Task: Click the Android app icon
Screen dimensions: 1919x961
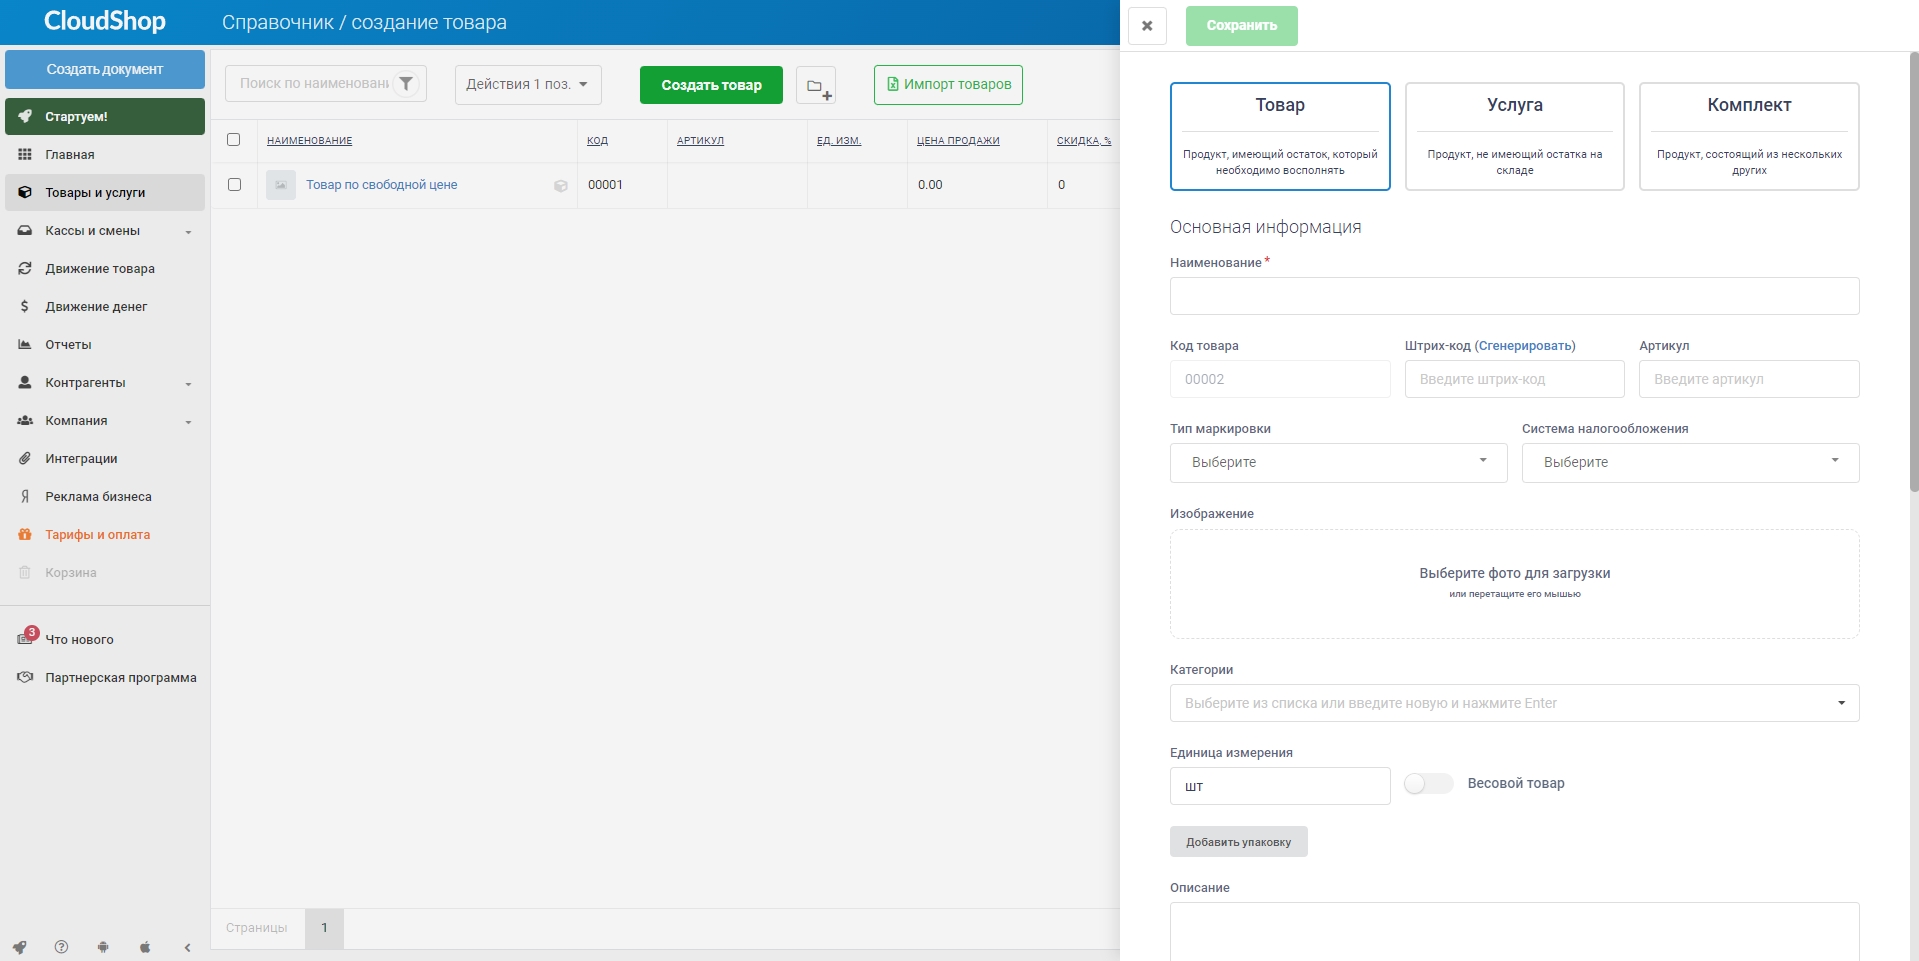Action: [103, 947]
